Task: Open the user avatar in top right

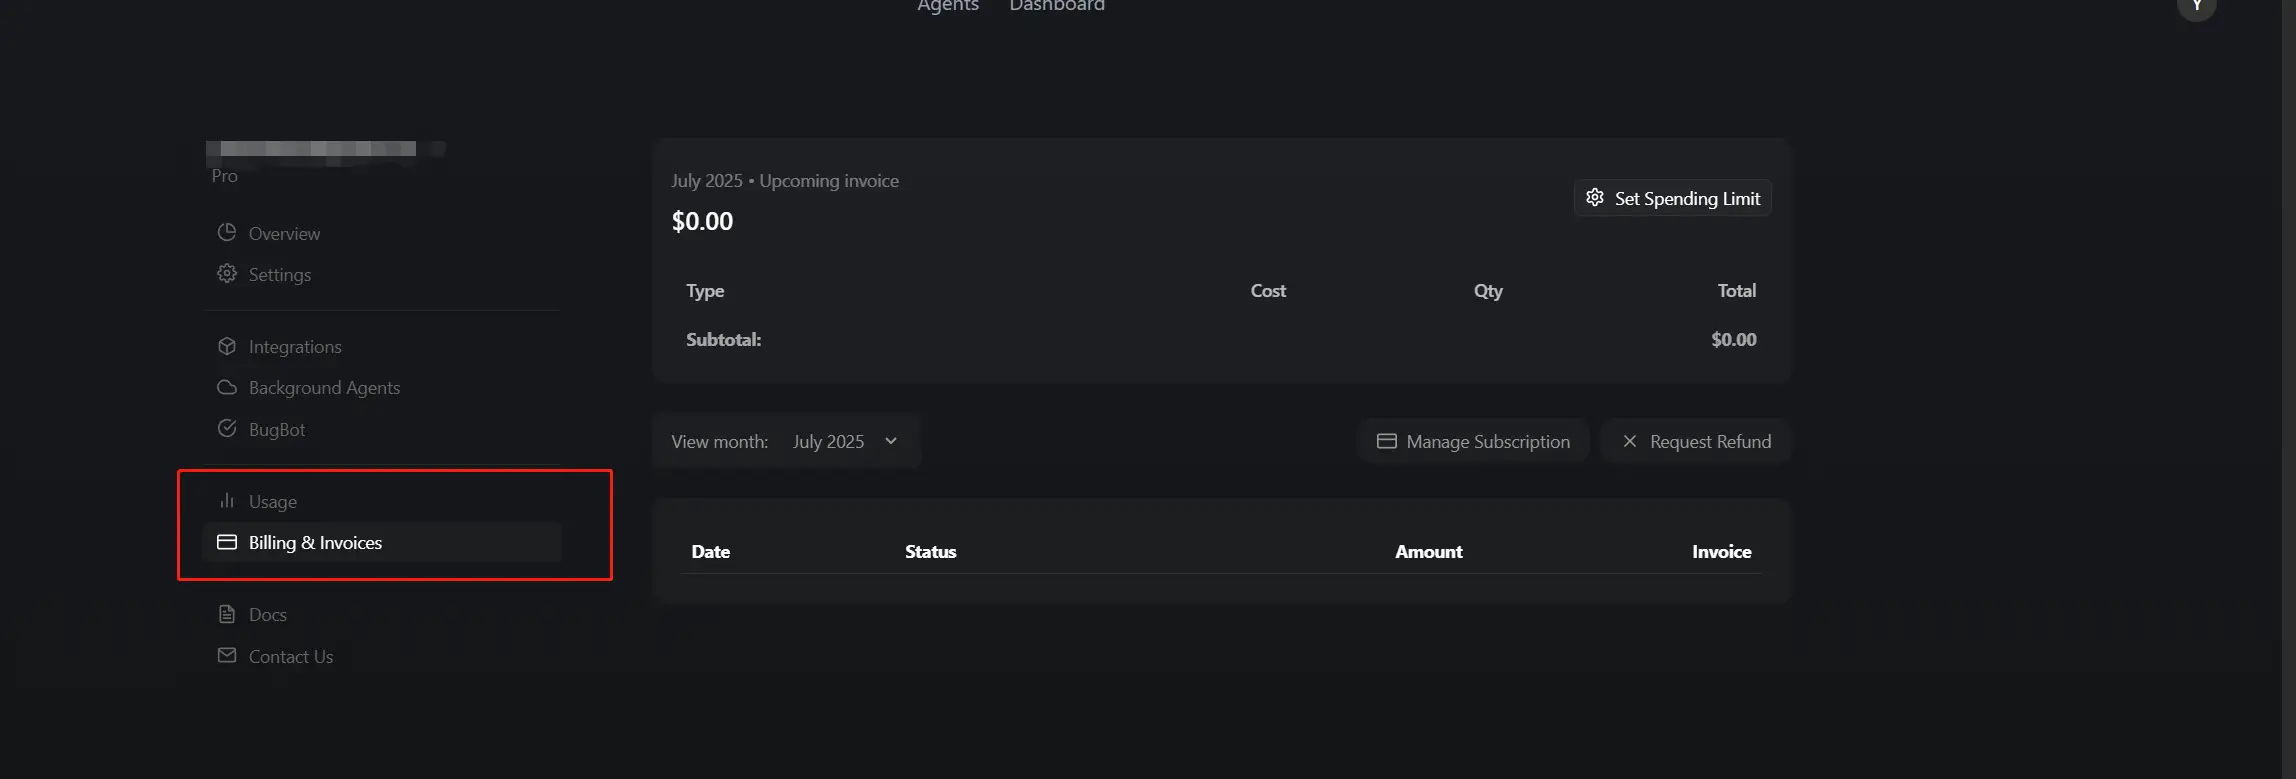Action: tap(2196, 6)
